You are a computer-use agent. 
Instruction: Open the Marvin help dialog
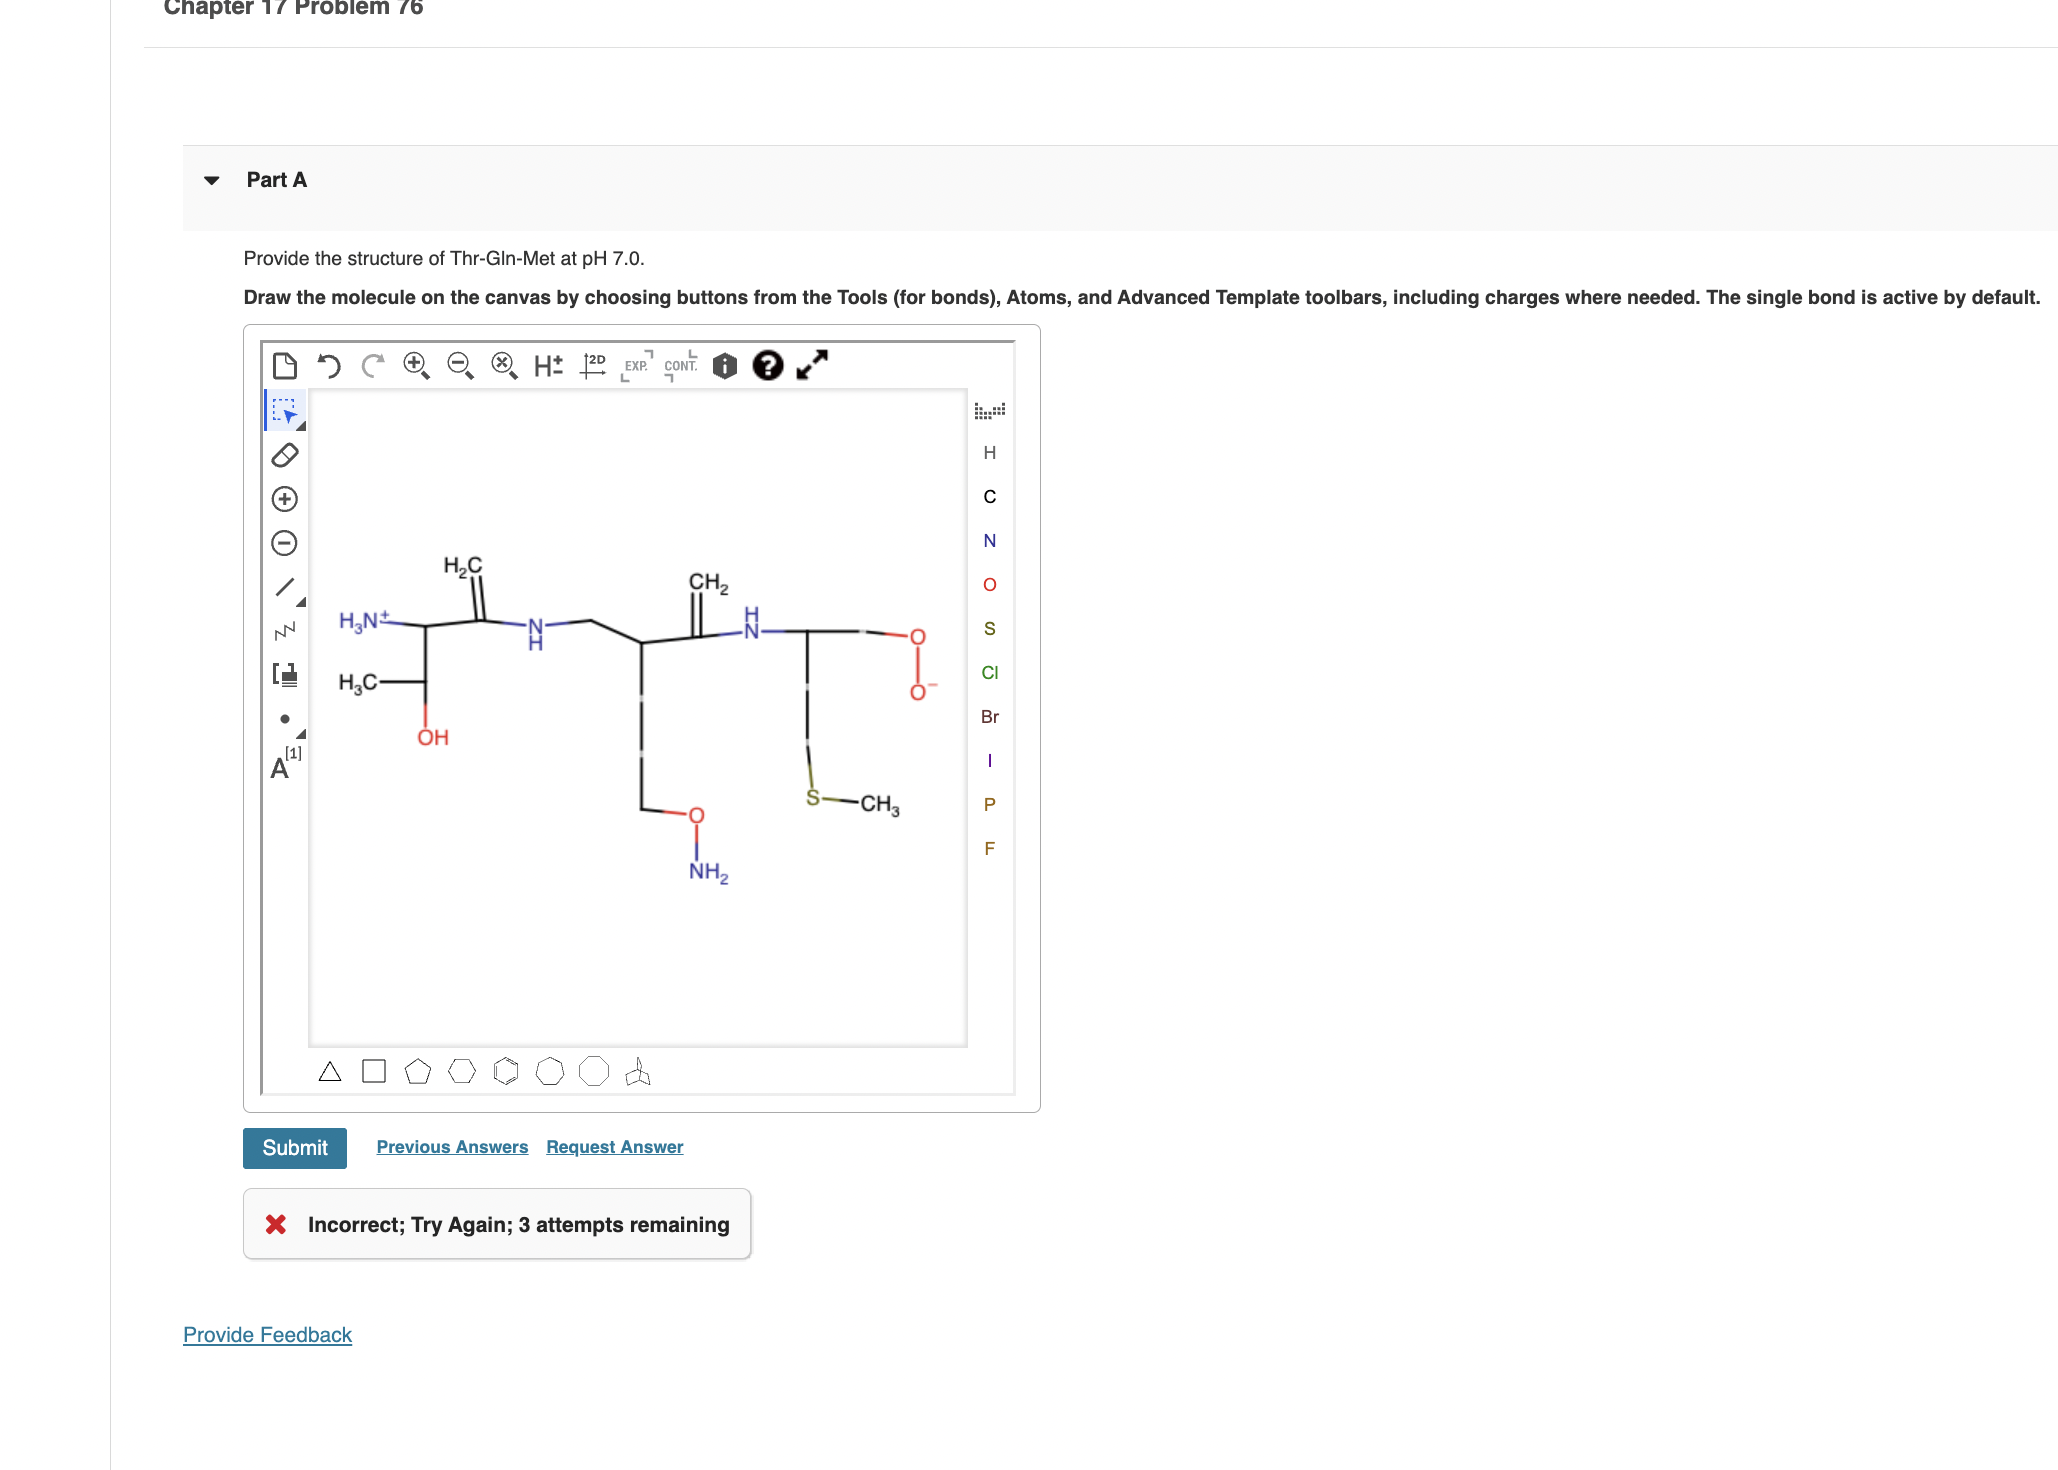click(x=766, y=366)
